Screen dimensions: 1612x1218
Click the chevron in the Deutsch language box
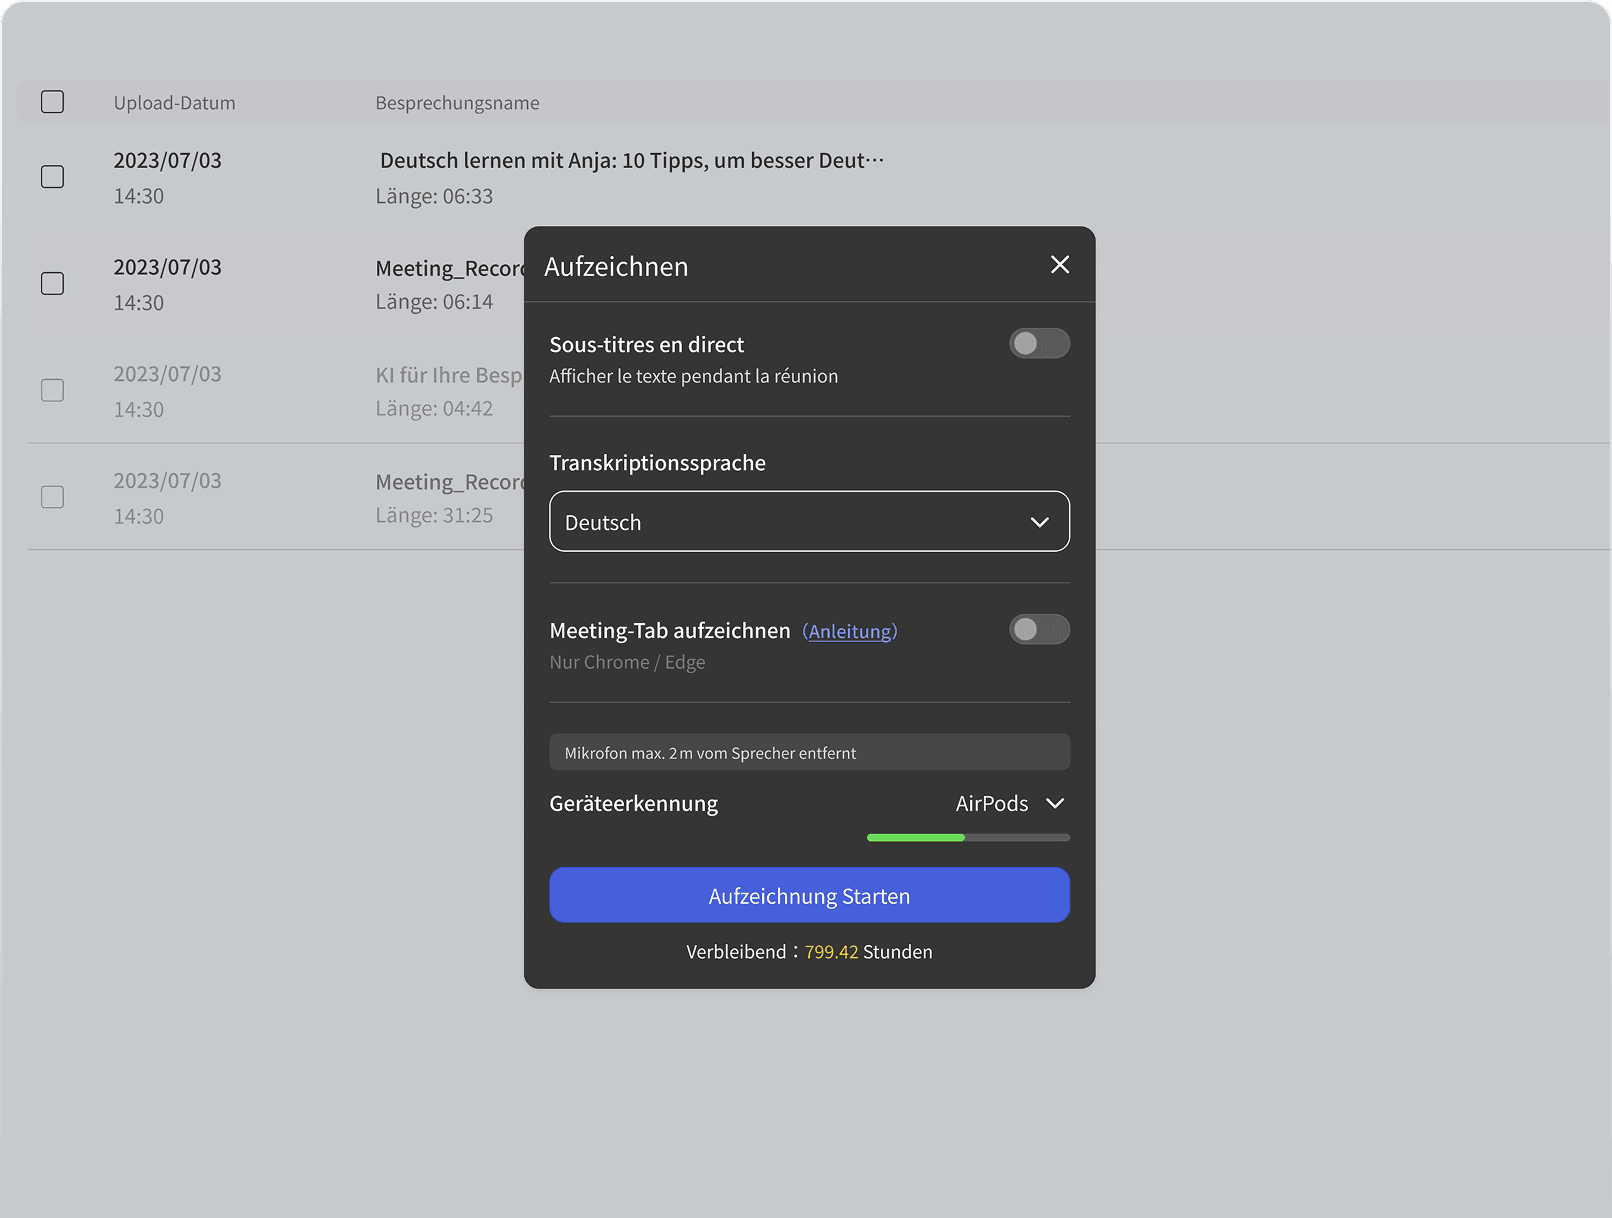[1040, 522]
